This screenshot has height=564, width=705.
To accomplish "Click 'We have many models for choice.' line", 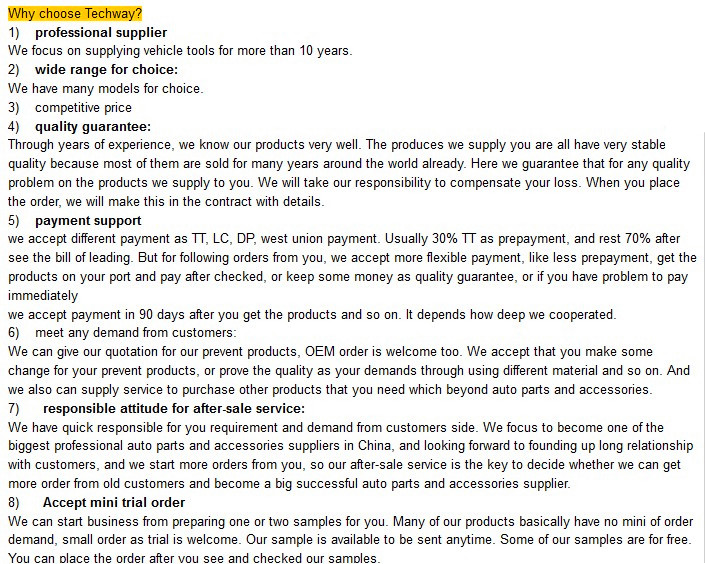I will (x=106, y=88).
